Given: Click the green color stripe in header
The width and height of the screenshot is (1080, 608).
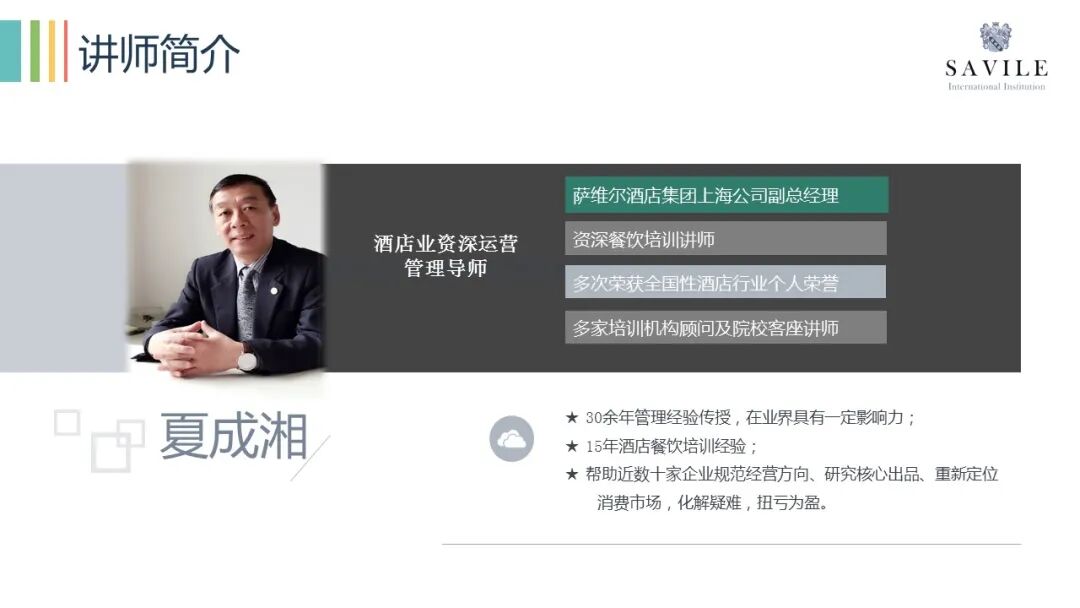Looking at the screenshot, I should pyautogui.click(x=35, y=51).
